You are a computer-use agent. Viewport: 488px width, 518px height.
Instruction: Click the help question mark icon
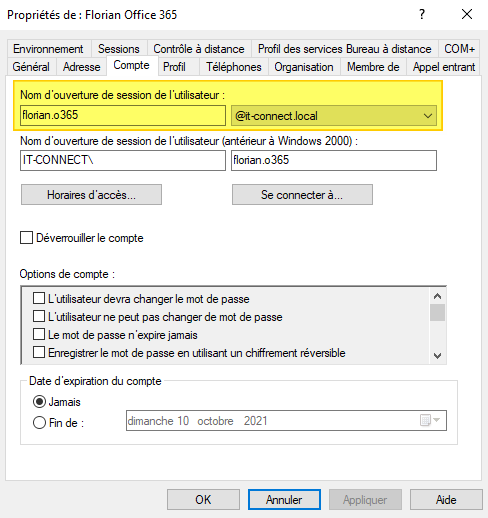422,14
